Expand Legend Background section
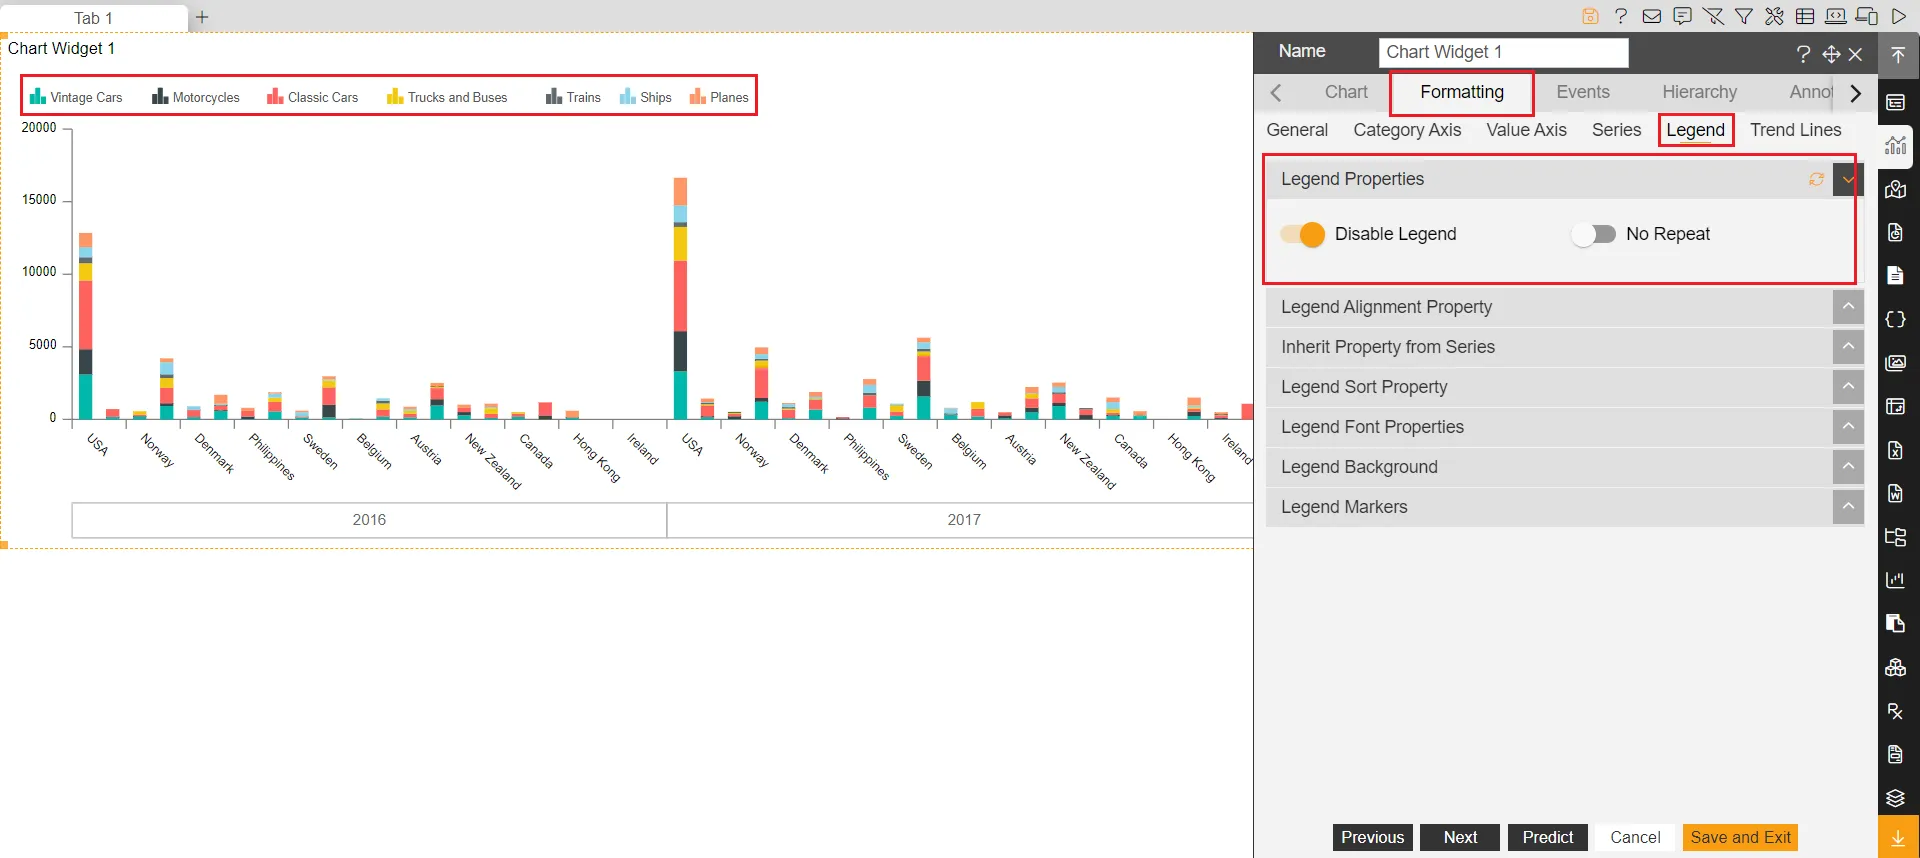The height and width of the screenshot is (858, 1920). point(1848,467)
